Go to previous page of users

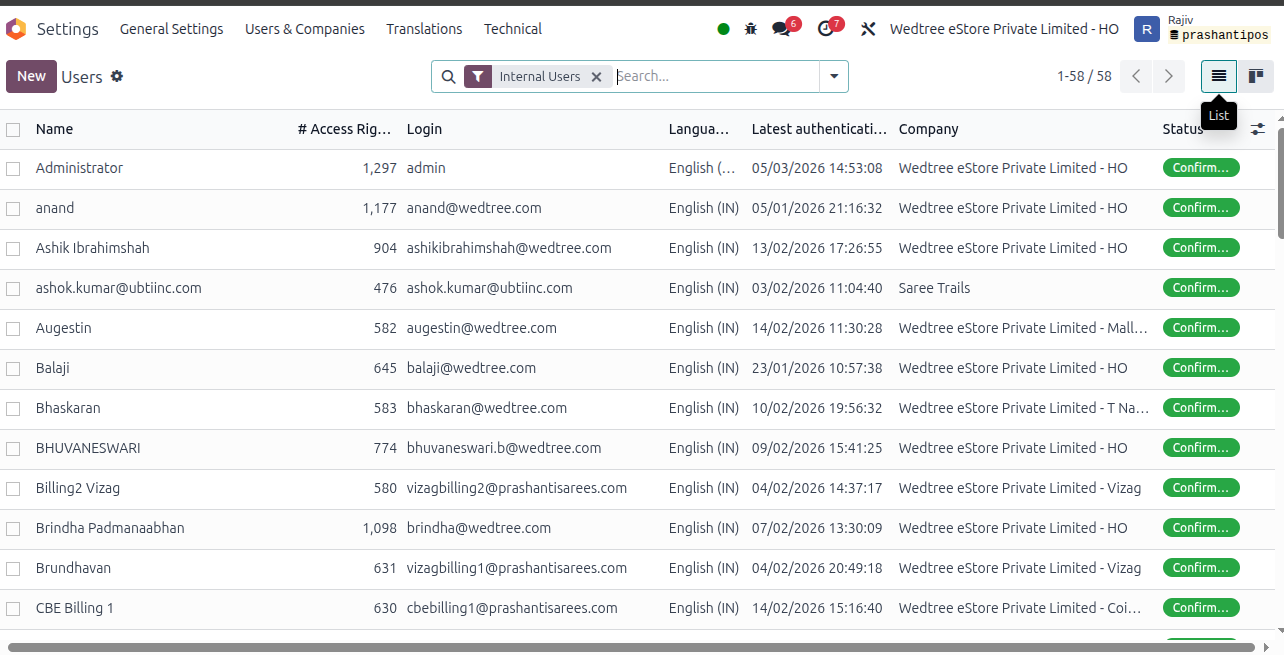1136,76
